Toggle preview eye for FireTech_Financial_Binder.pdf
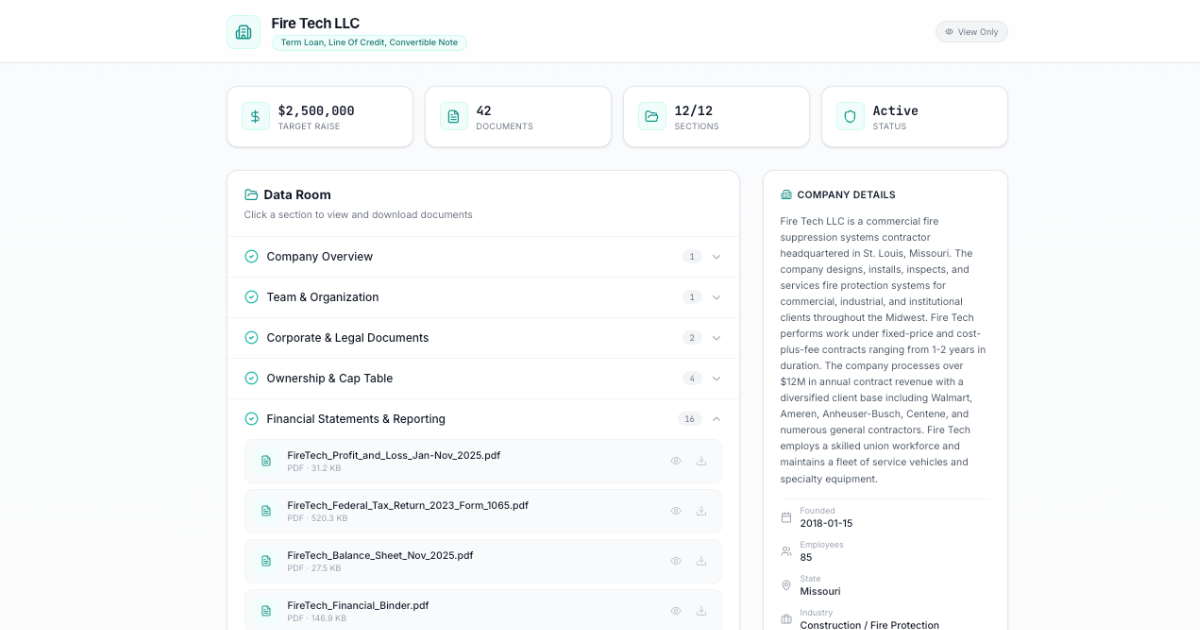Viewport: 1200px width, 630px height. coord(676,610)
